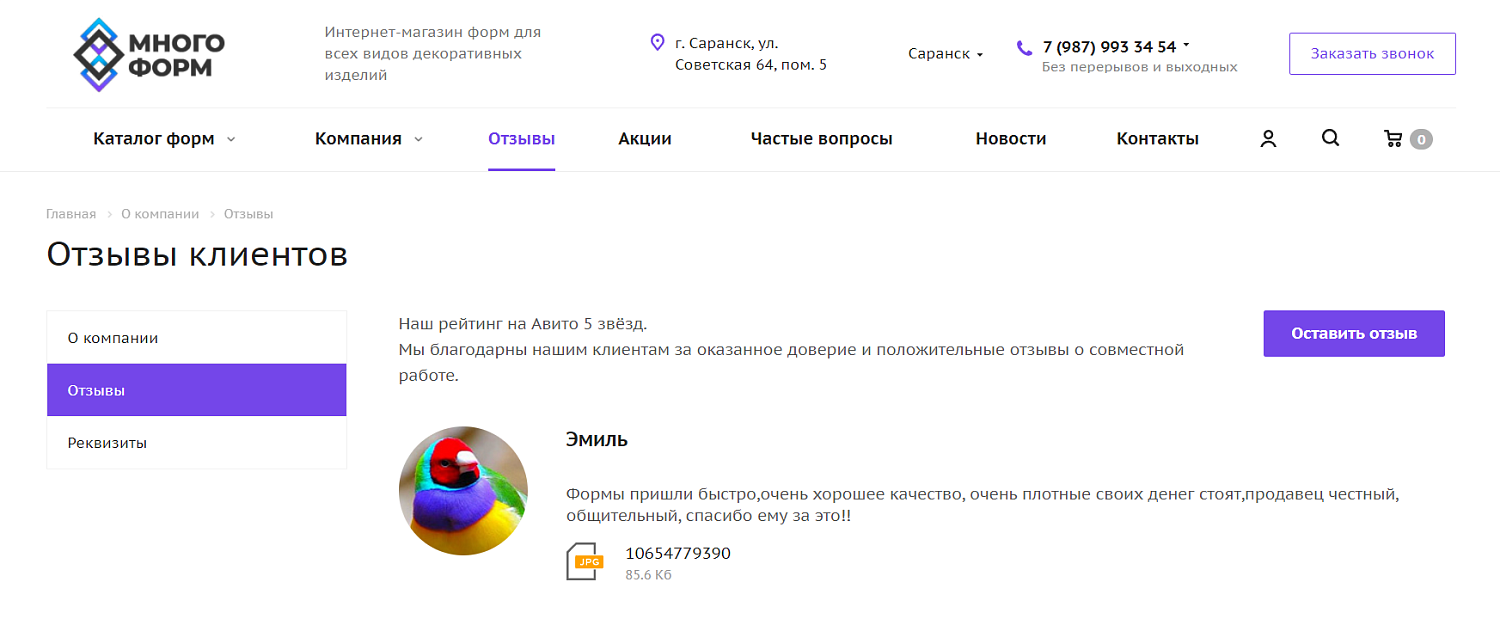Screen dimensions: 1500x625
Task: Open the Новости page from navigation
Action: pos(1010,138)
